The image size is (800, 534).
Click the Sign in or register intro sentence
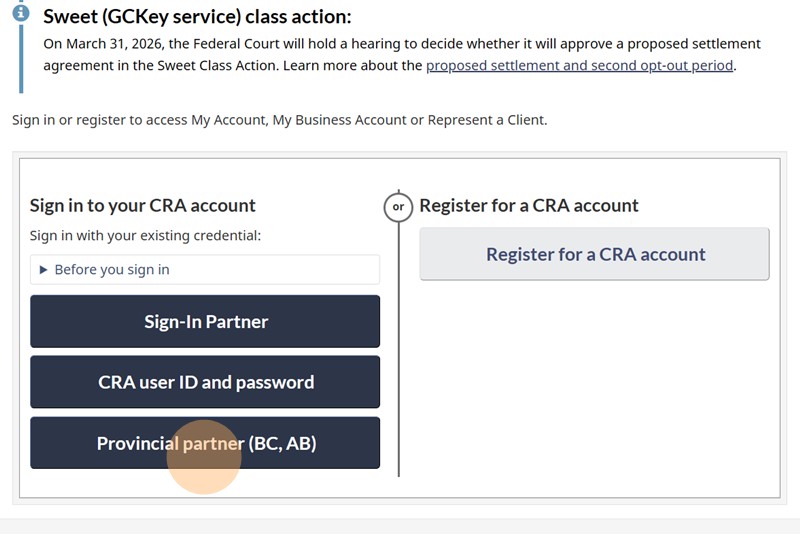[x=279, y=120]
